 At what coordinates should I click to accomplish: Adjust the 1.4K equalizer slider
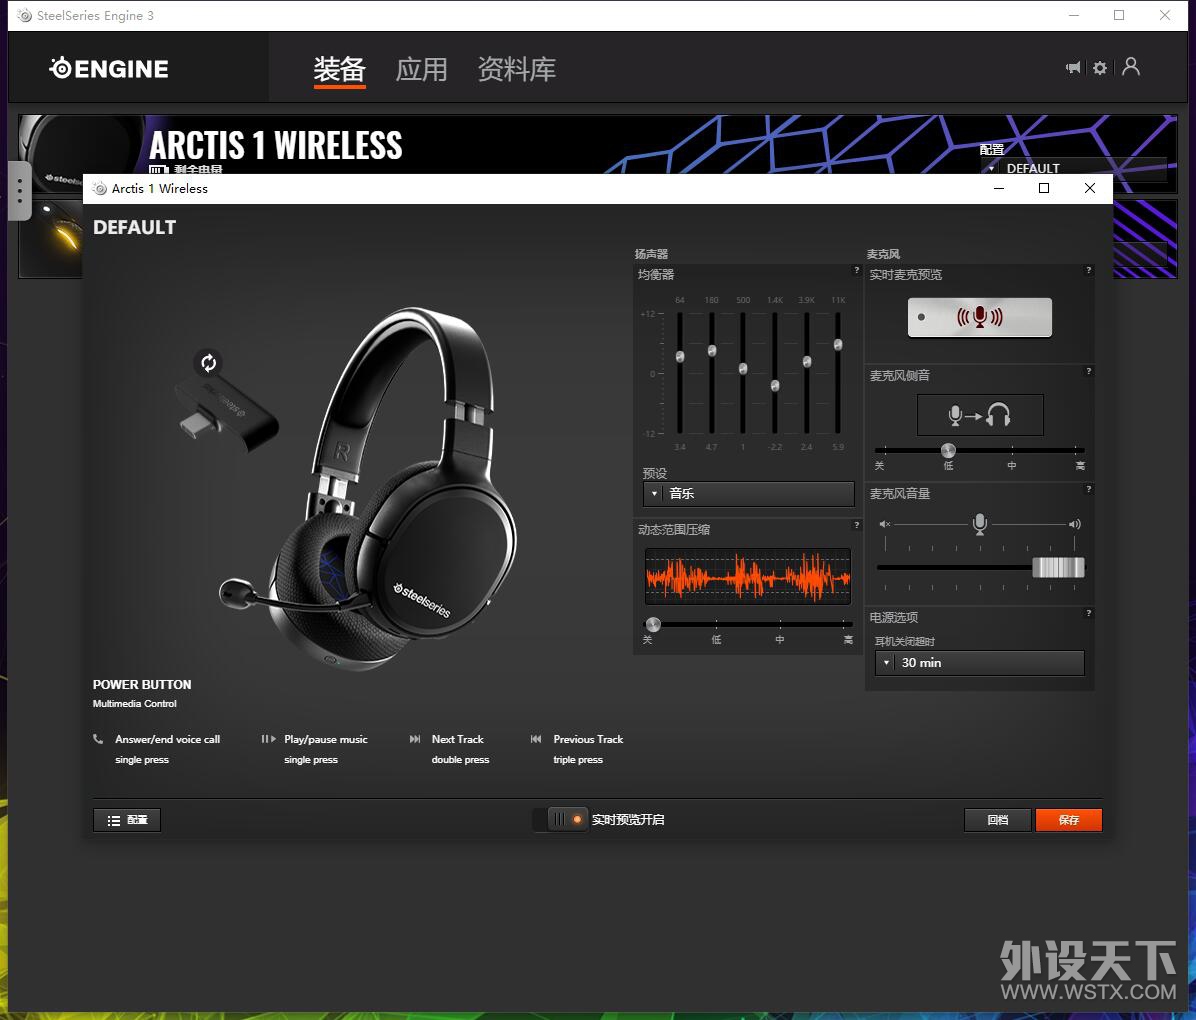[775, 386]
